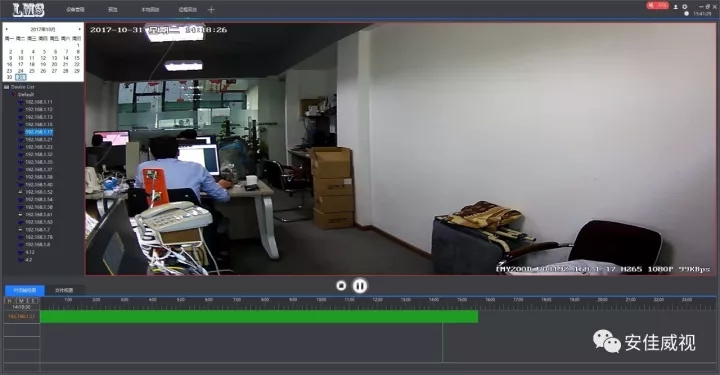The width and height of the screenshot is (720, 375).
Task: Collapse the Device List tree
Action: coord(6,87)
